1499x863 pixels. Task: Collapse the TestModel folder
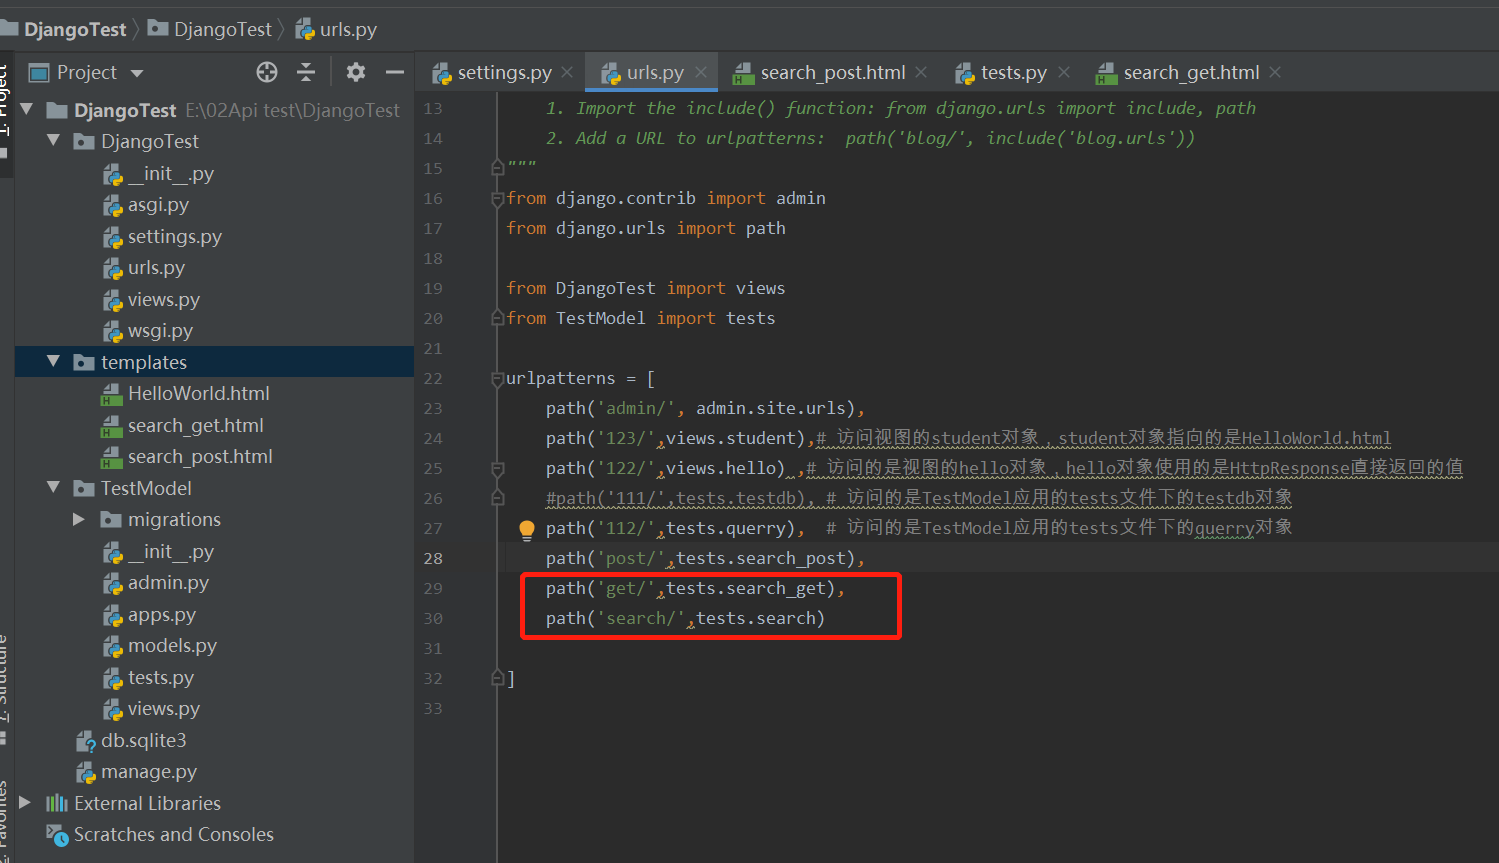point(54,488)
